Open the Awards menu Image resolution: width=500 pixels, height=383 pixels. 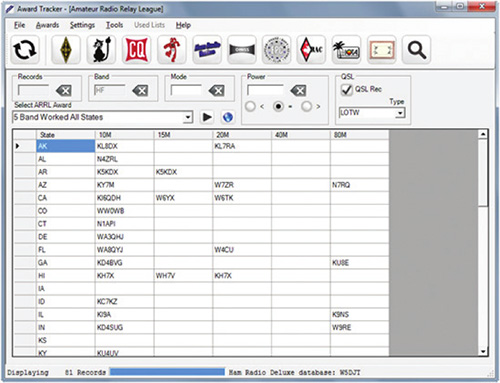pyautogui.click(x=47, y=25)
